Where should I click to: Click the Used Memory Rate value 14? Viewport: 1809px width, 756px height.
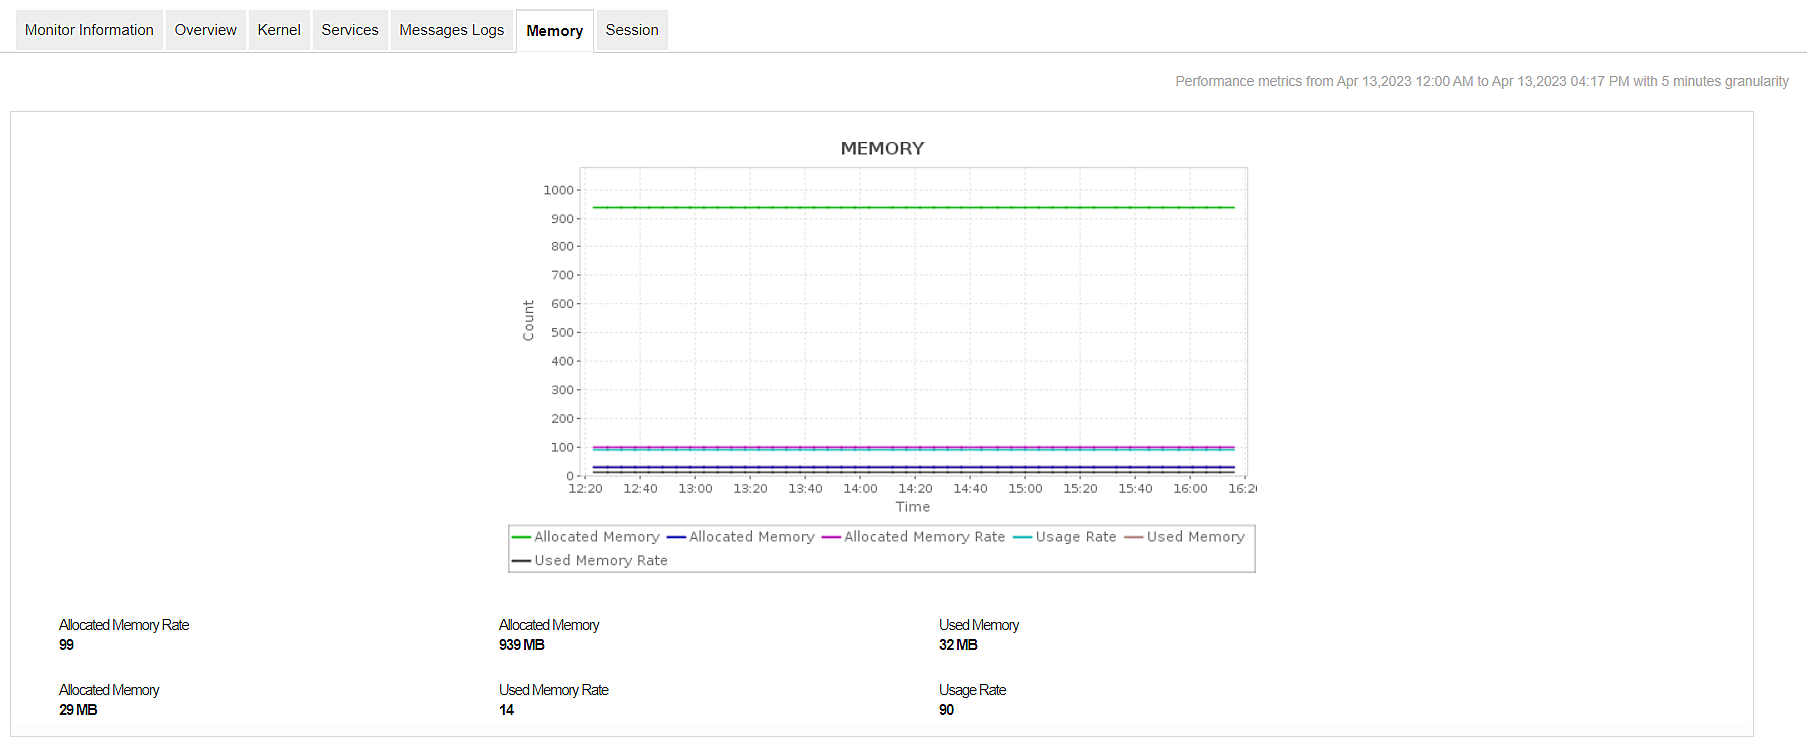coord(506,710)
